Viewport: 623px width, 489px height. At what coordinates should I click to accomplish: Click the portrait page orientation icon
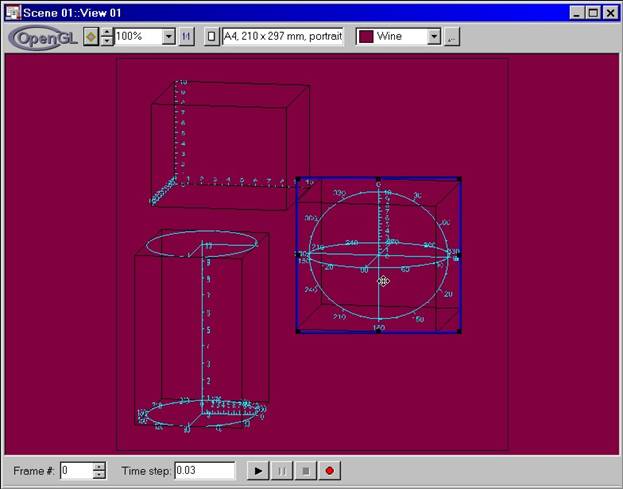tap(210, 36)
